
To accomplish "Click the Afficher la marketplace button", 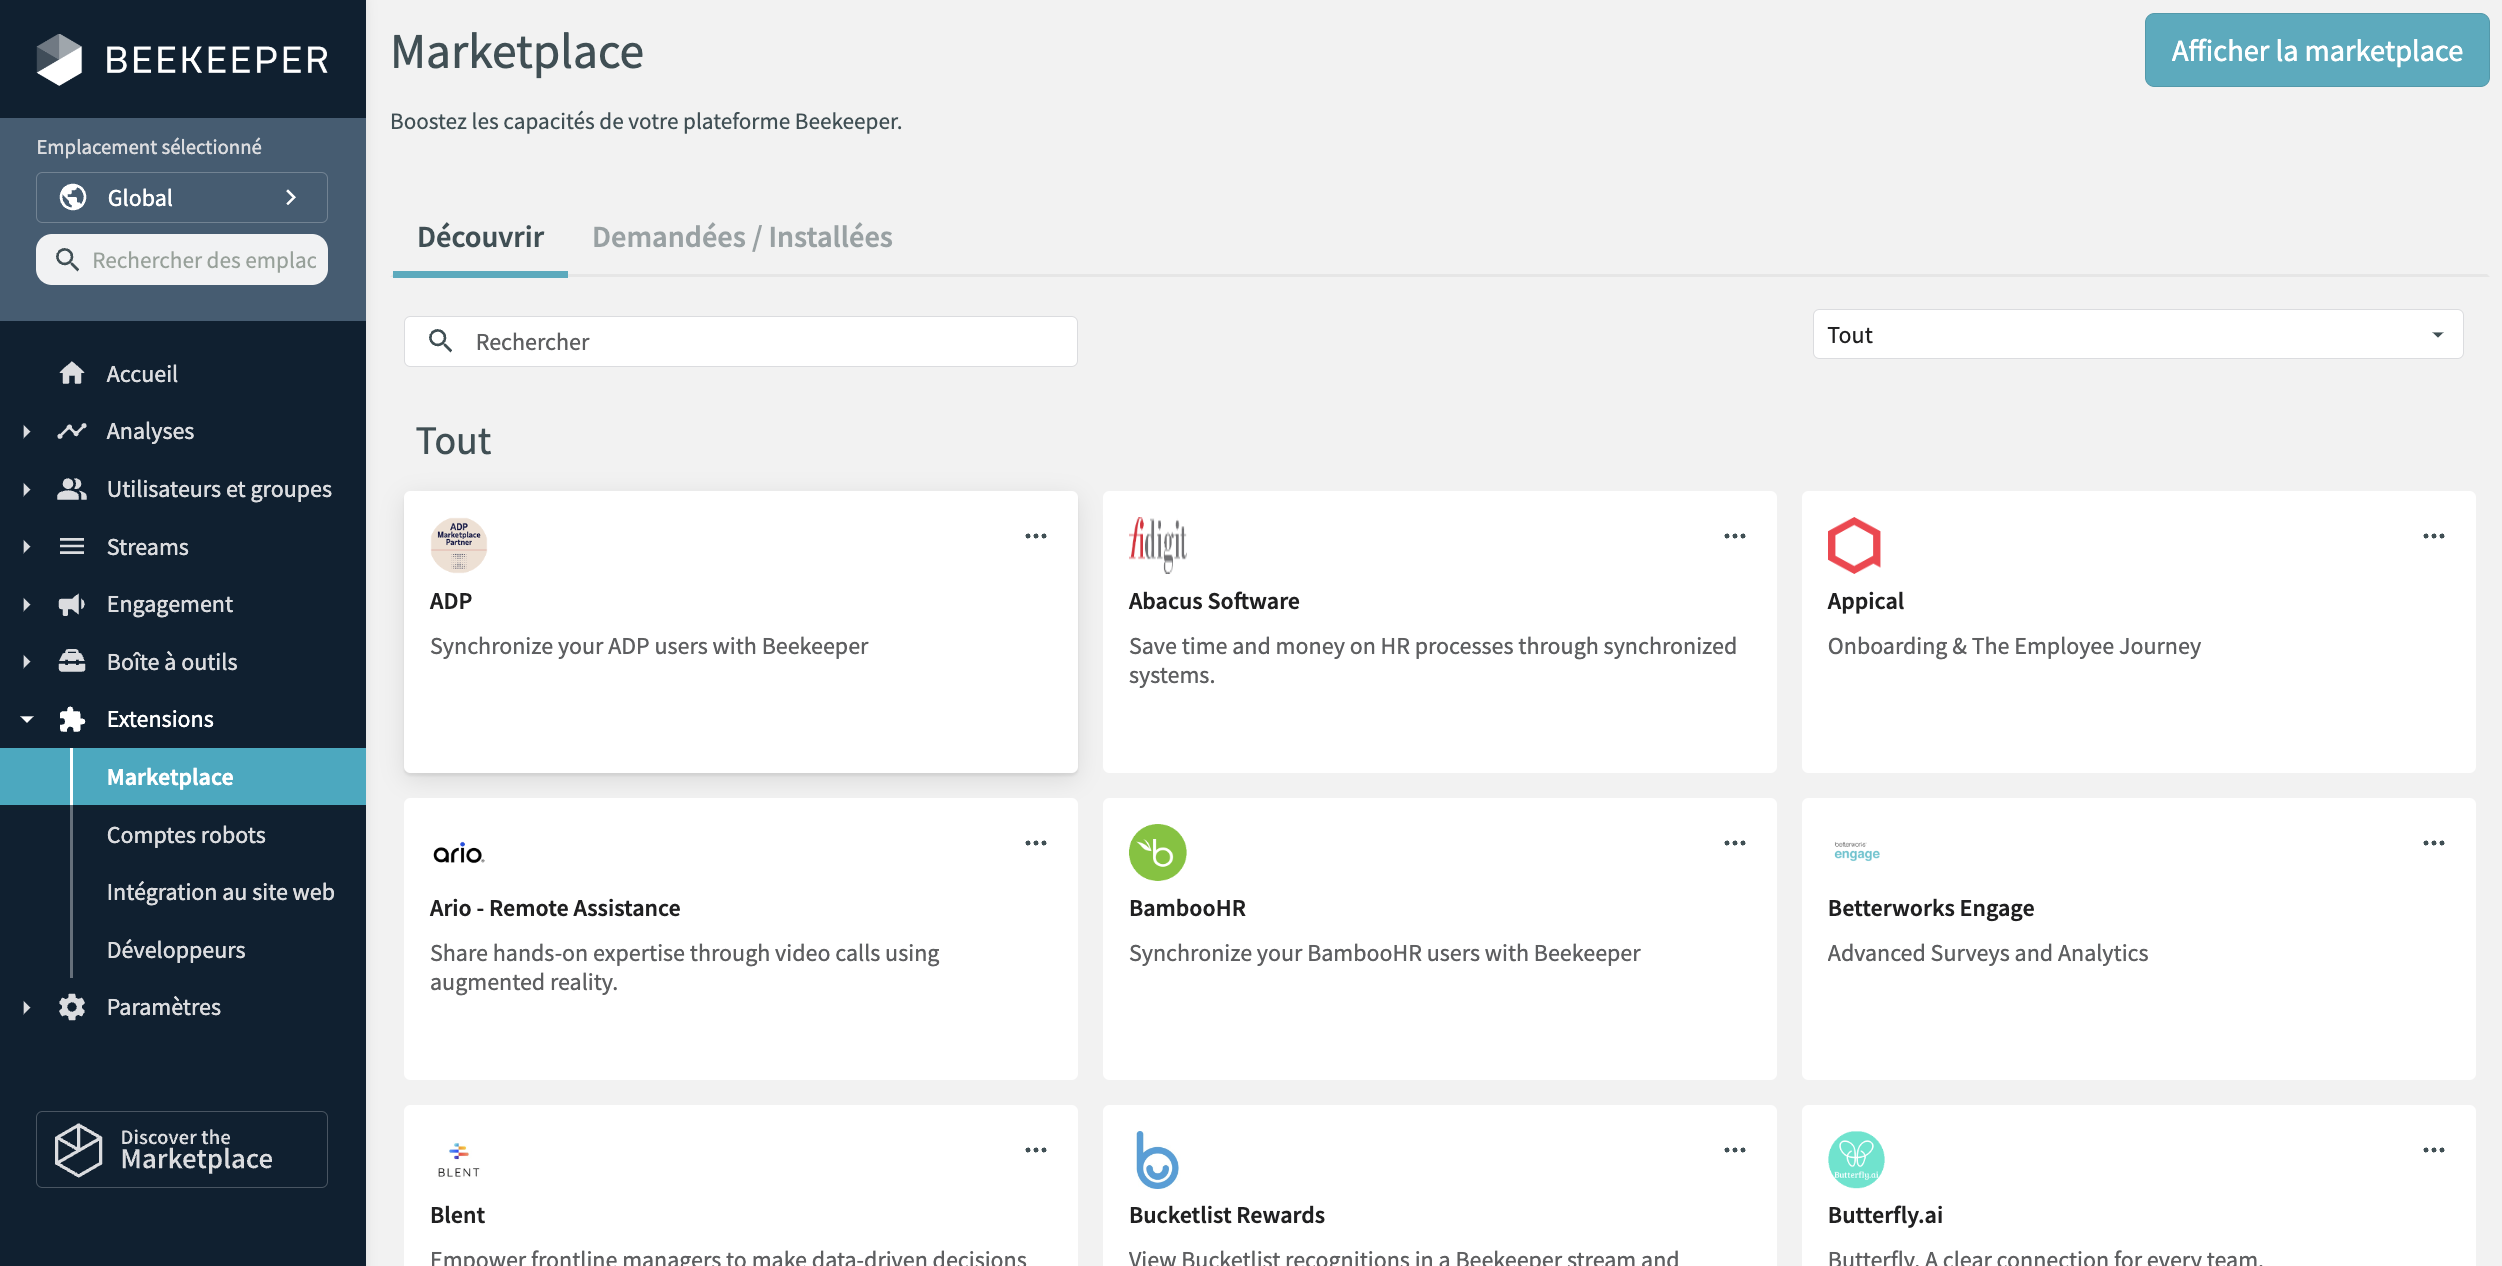I will coord(2317,50).
